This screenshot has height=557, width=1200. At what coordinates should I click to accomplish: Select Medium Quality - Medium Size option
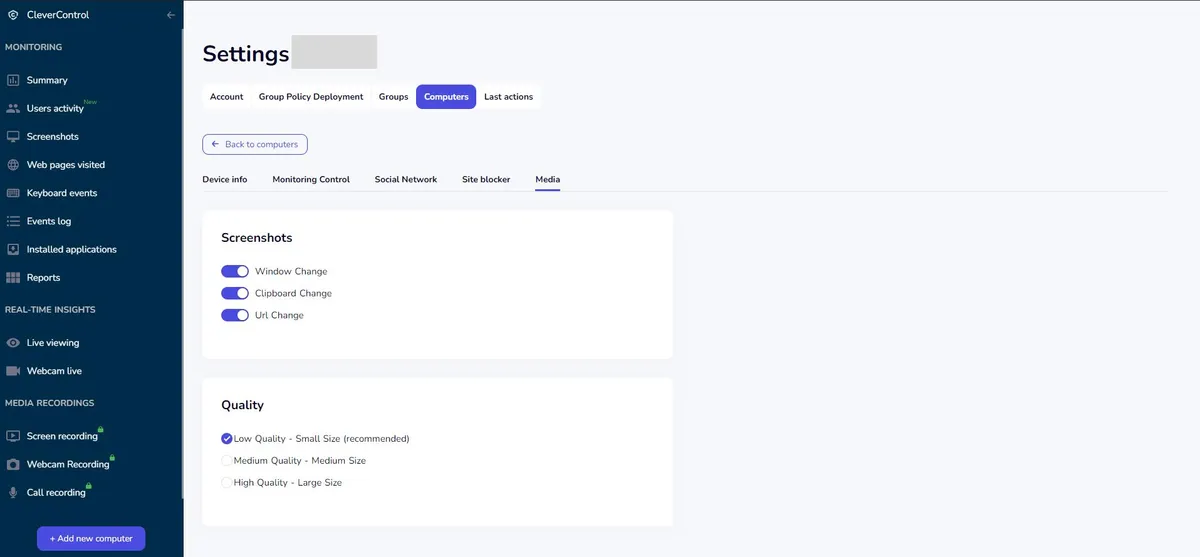[227, 461]
